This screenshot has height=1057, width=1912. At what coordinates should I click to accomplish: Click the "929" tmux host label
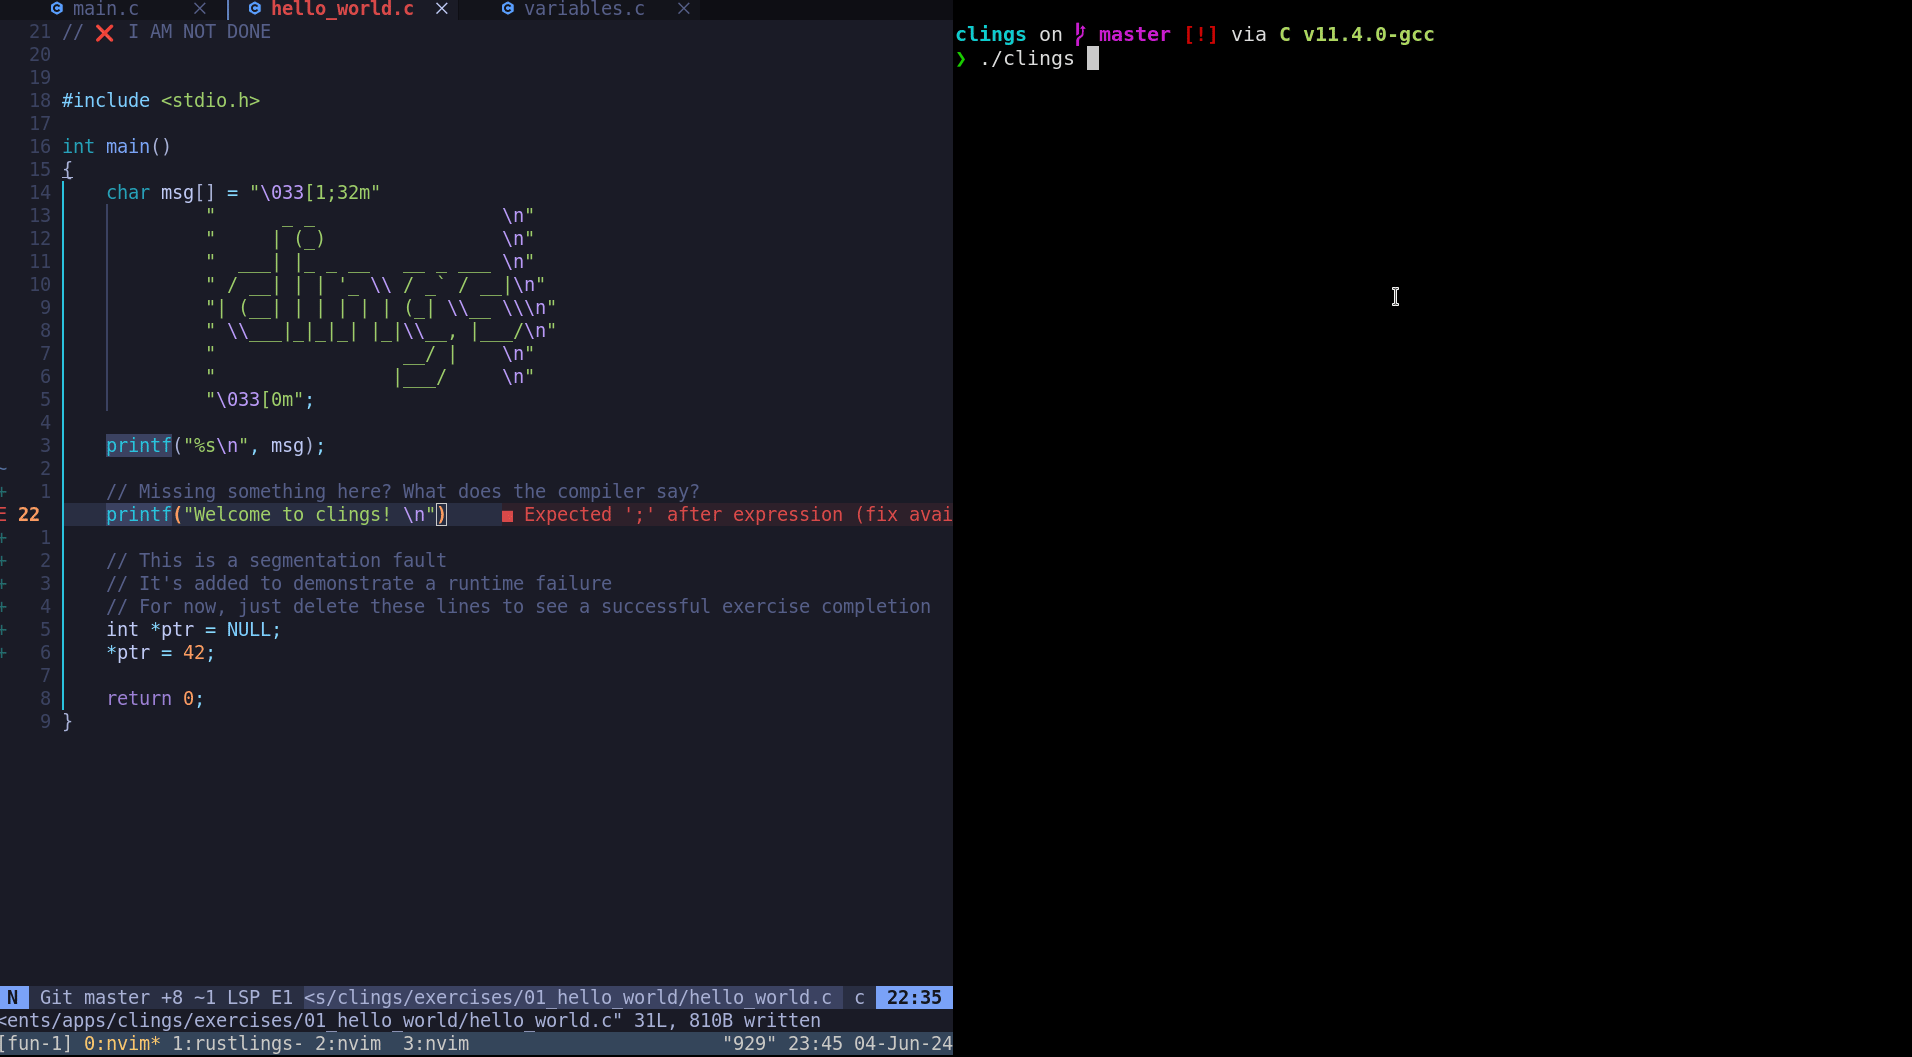click(749, 1044)
